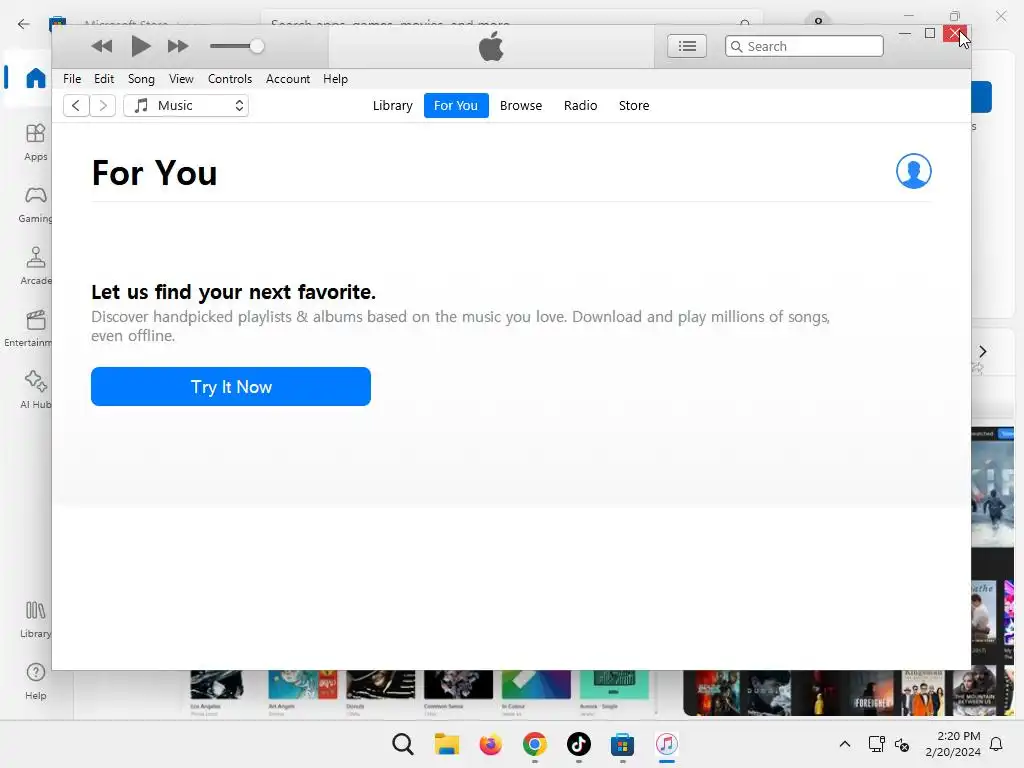
Task: Click the fast forward next track button
Action: 178,46
